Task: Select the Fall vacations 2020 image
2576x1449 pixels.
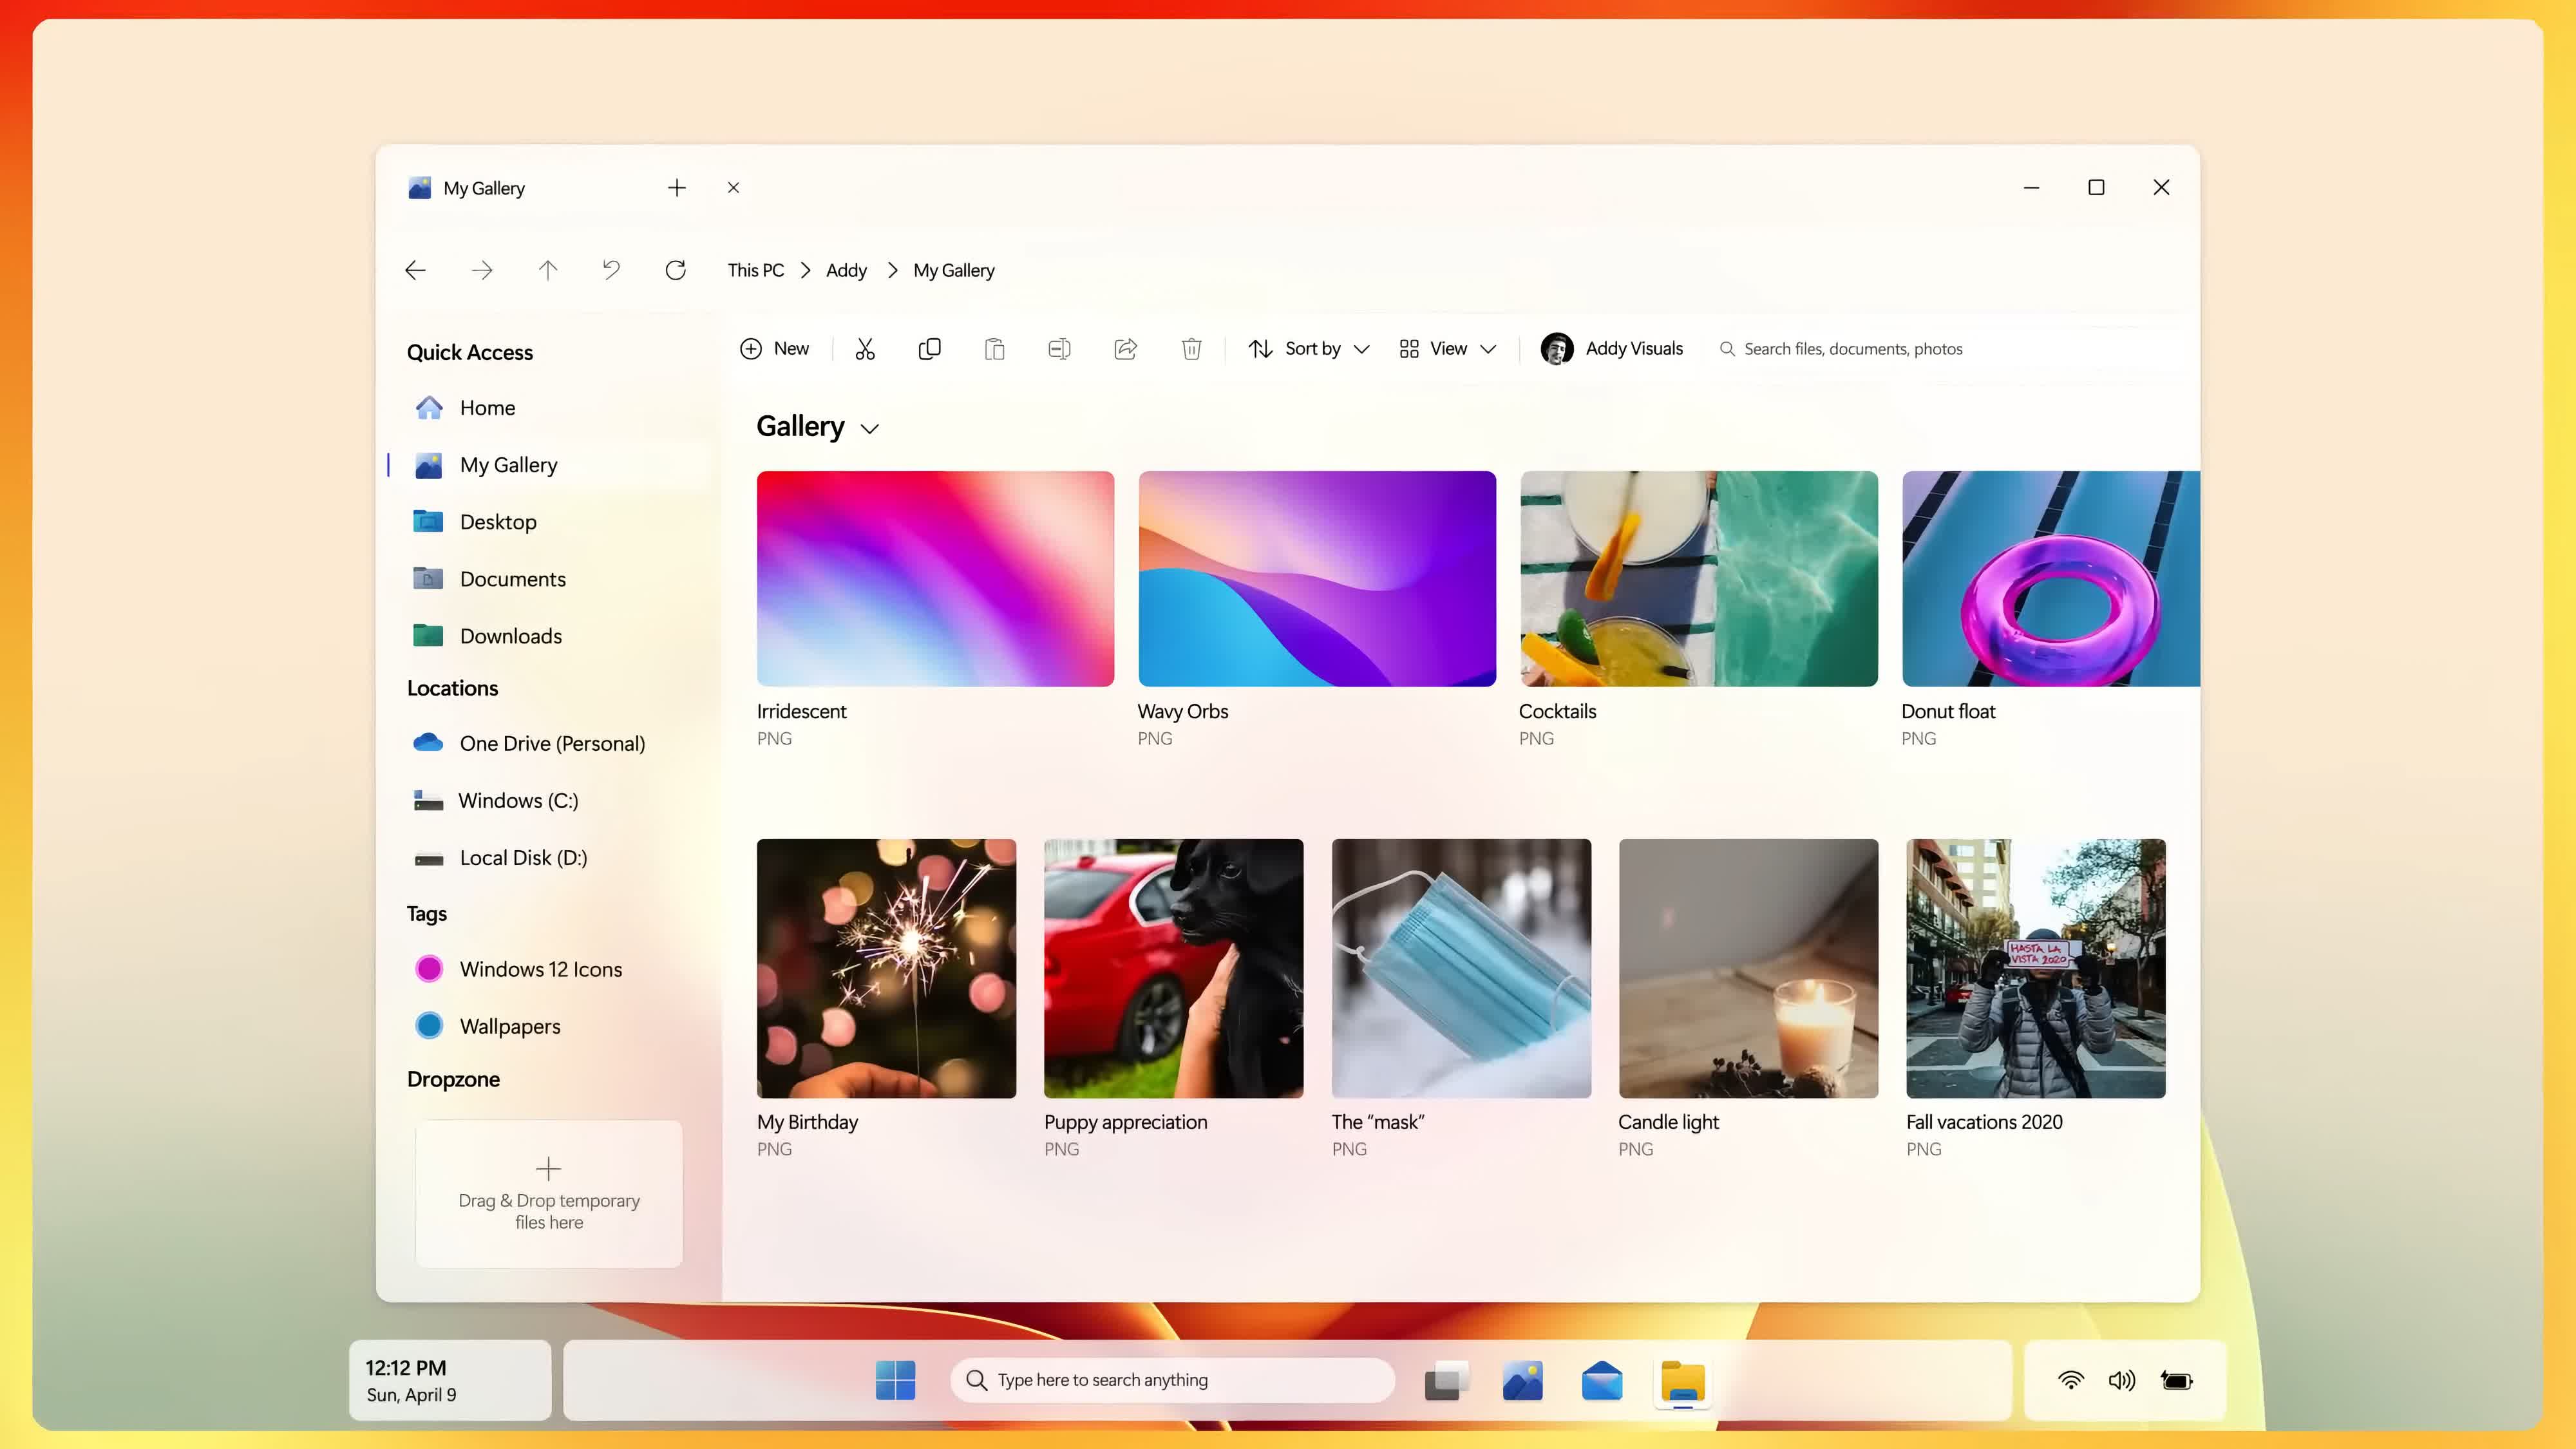Action: click(2036, 968)
